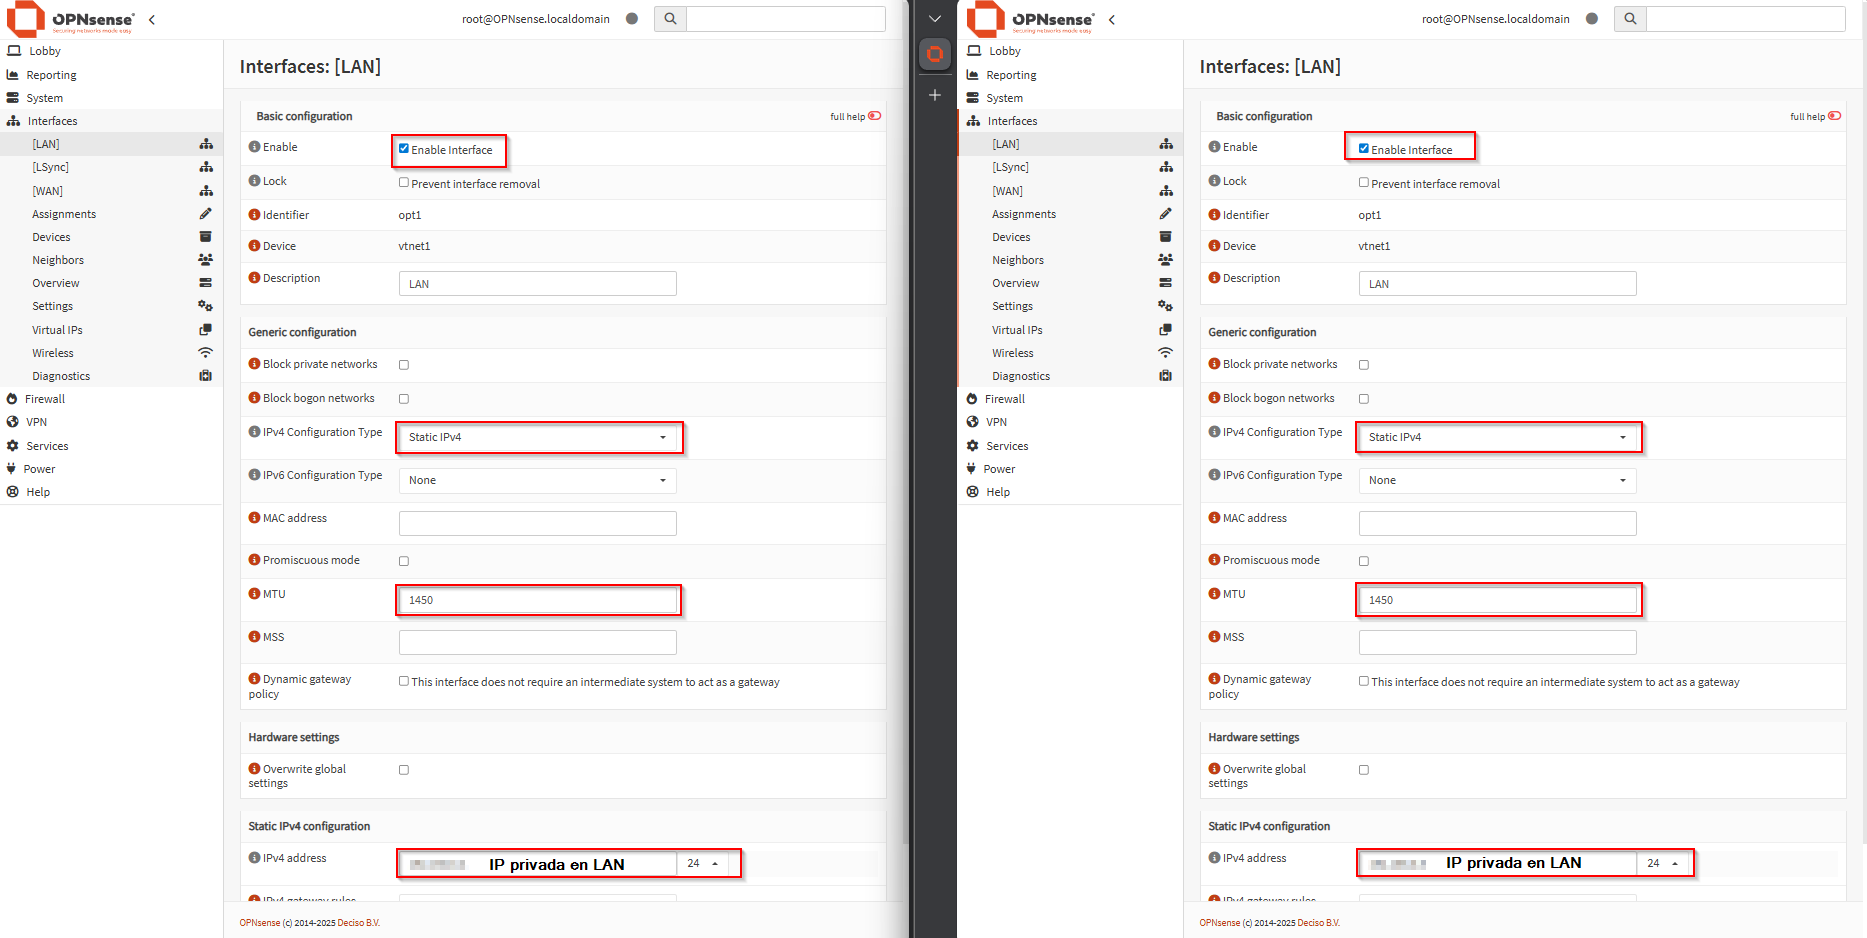Click the MTU field showing 1450 in right window
This screenshot has width=1867, height=938.
(x=1498, y=600)
